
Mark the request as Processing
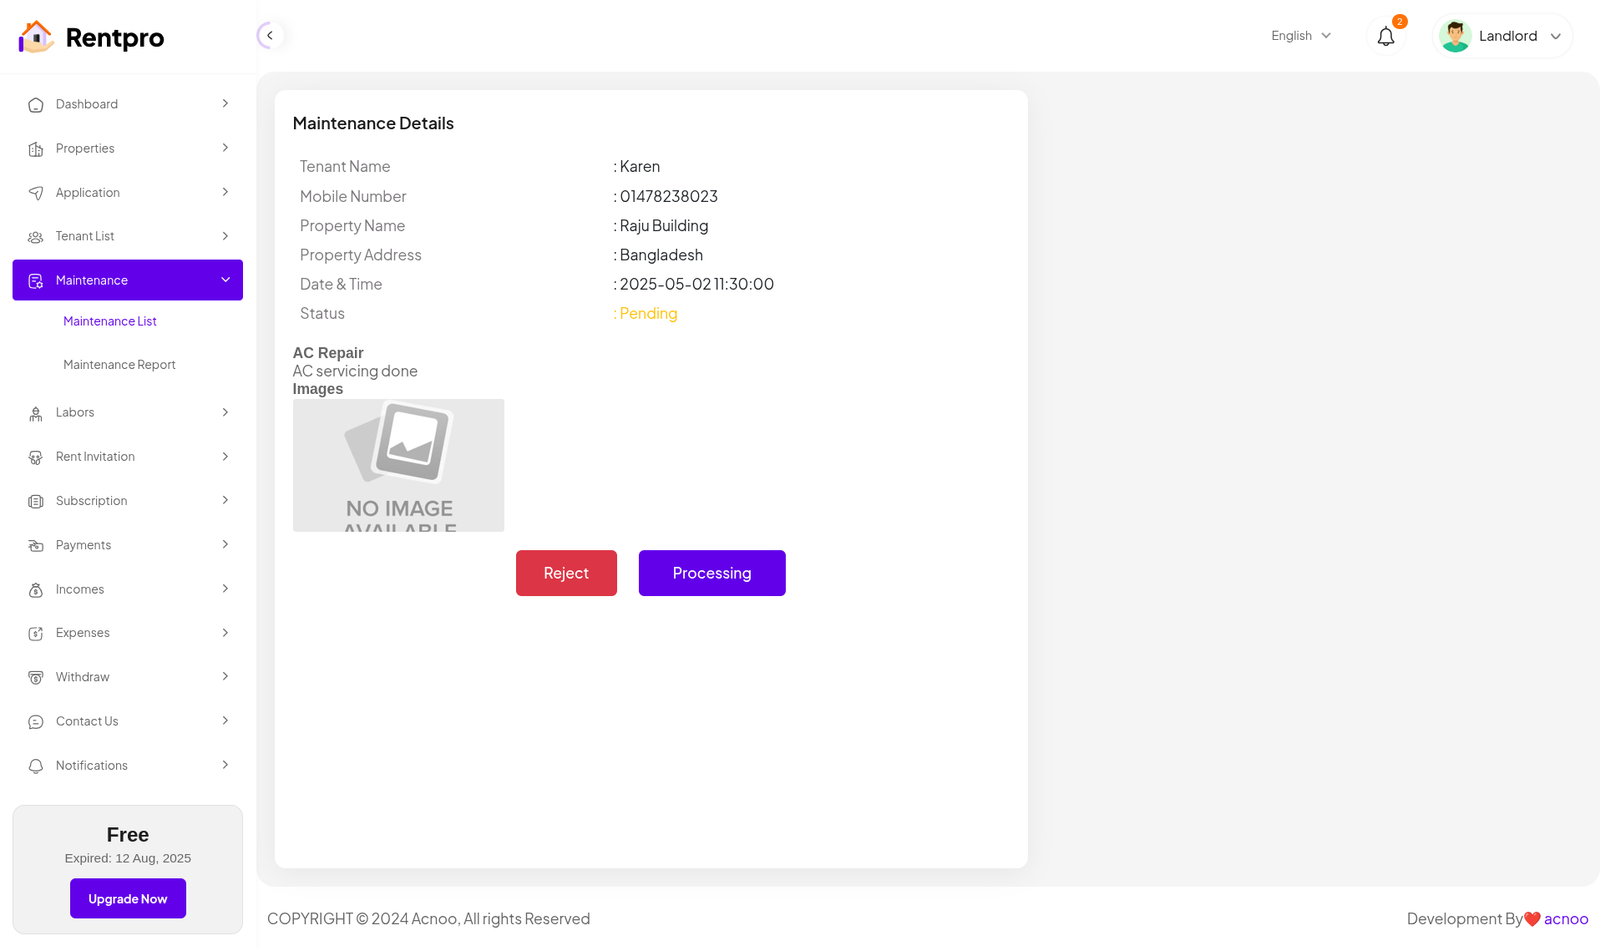712,573
